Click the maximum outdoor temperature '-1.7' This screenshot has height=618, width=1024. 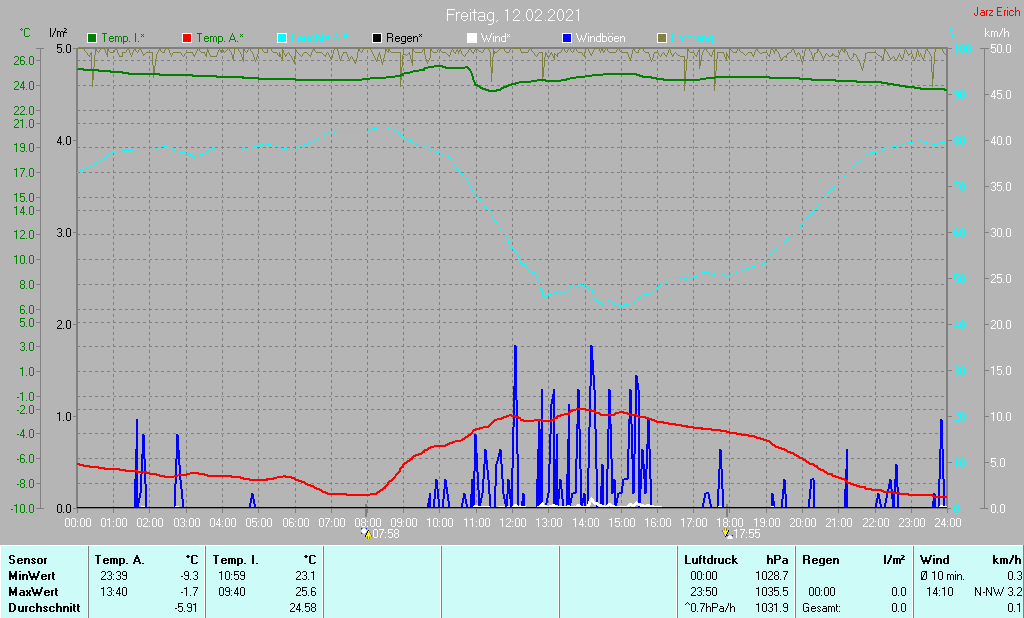point(189,592)
